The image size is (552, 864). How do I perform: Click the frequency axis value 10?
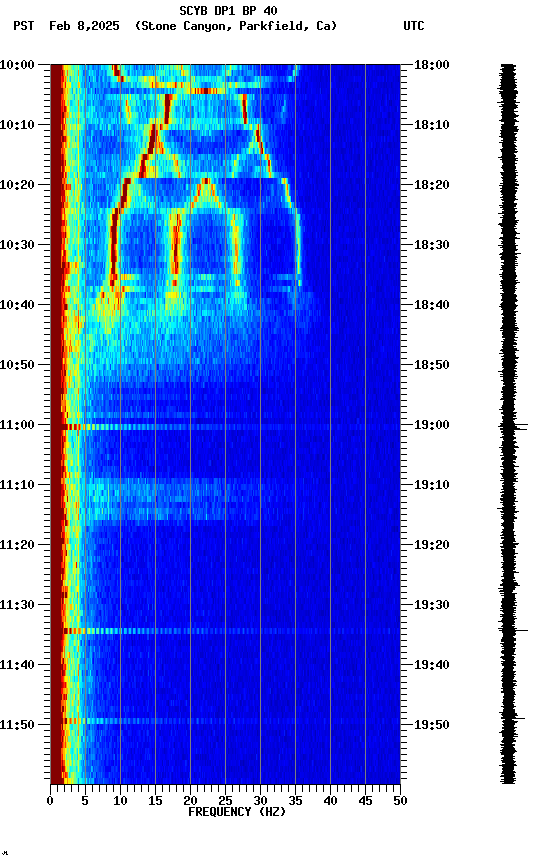[x=120, y=801]
